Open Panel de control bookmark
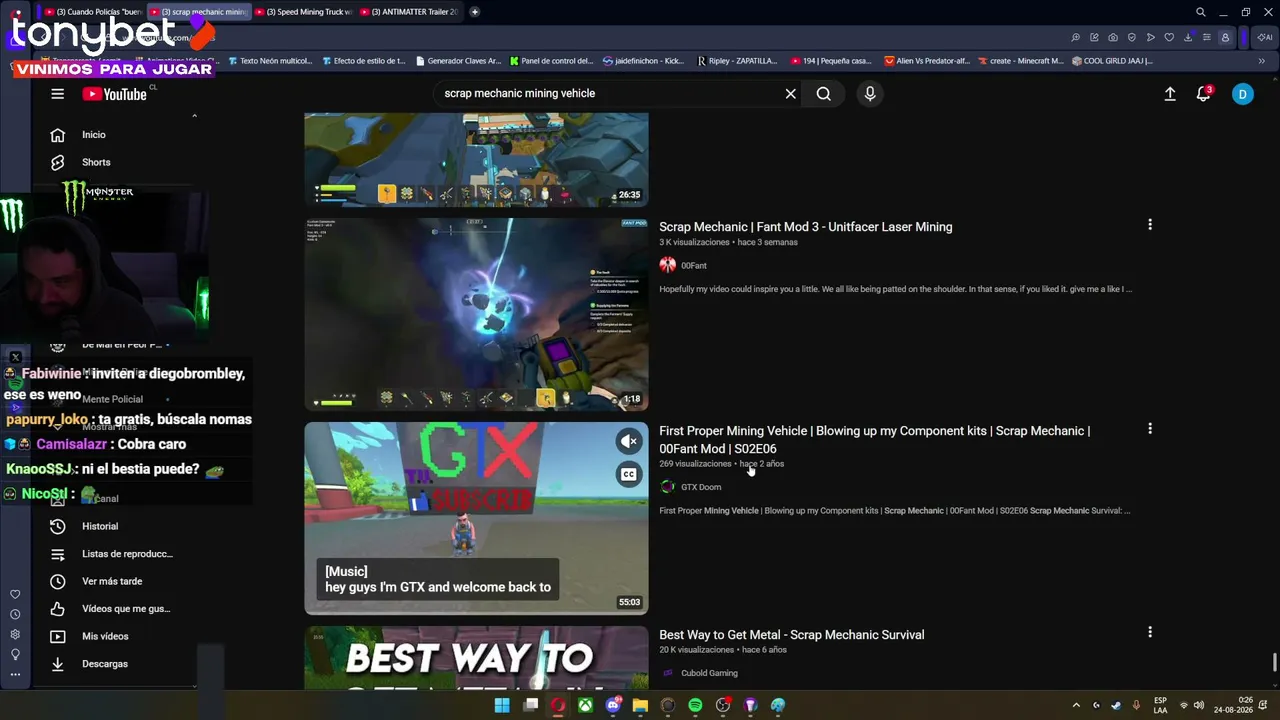 pyautogui.click(x=551, y=61)
